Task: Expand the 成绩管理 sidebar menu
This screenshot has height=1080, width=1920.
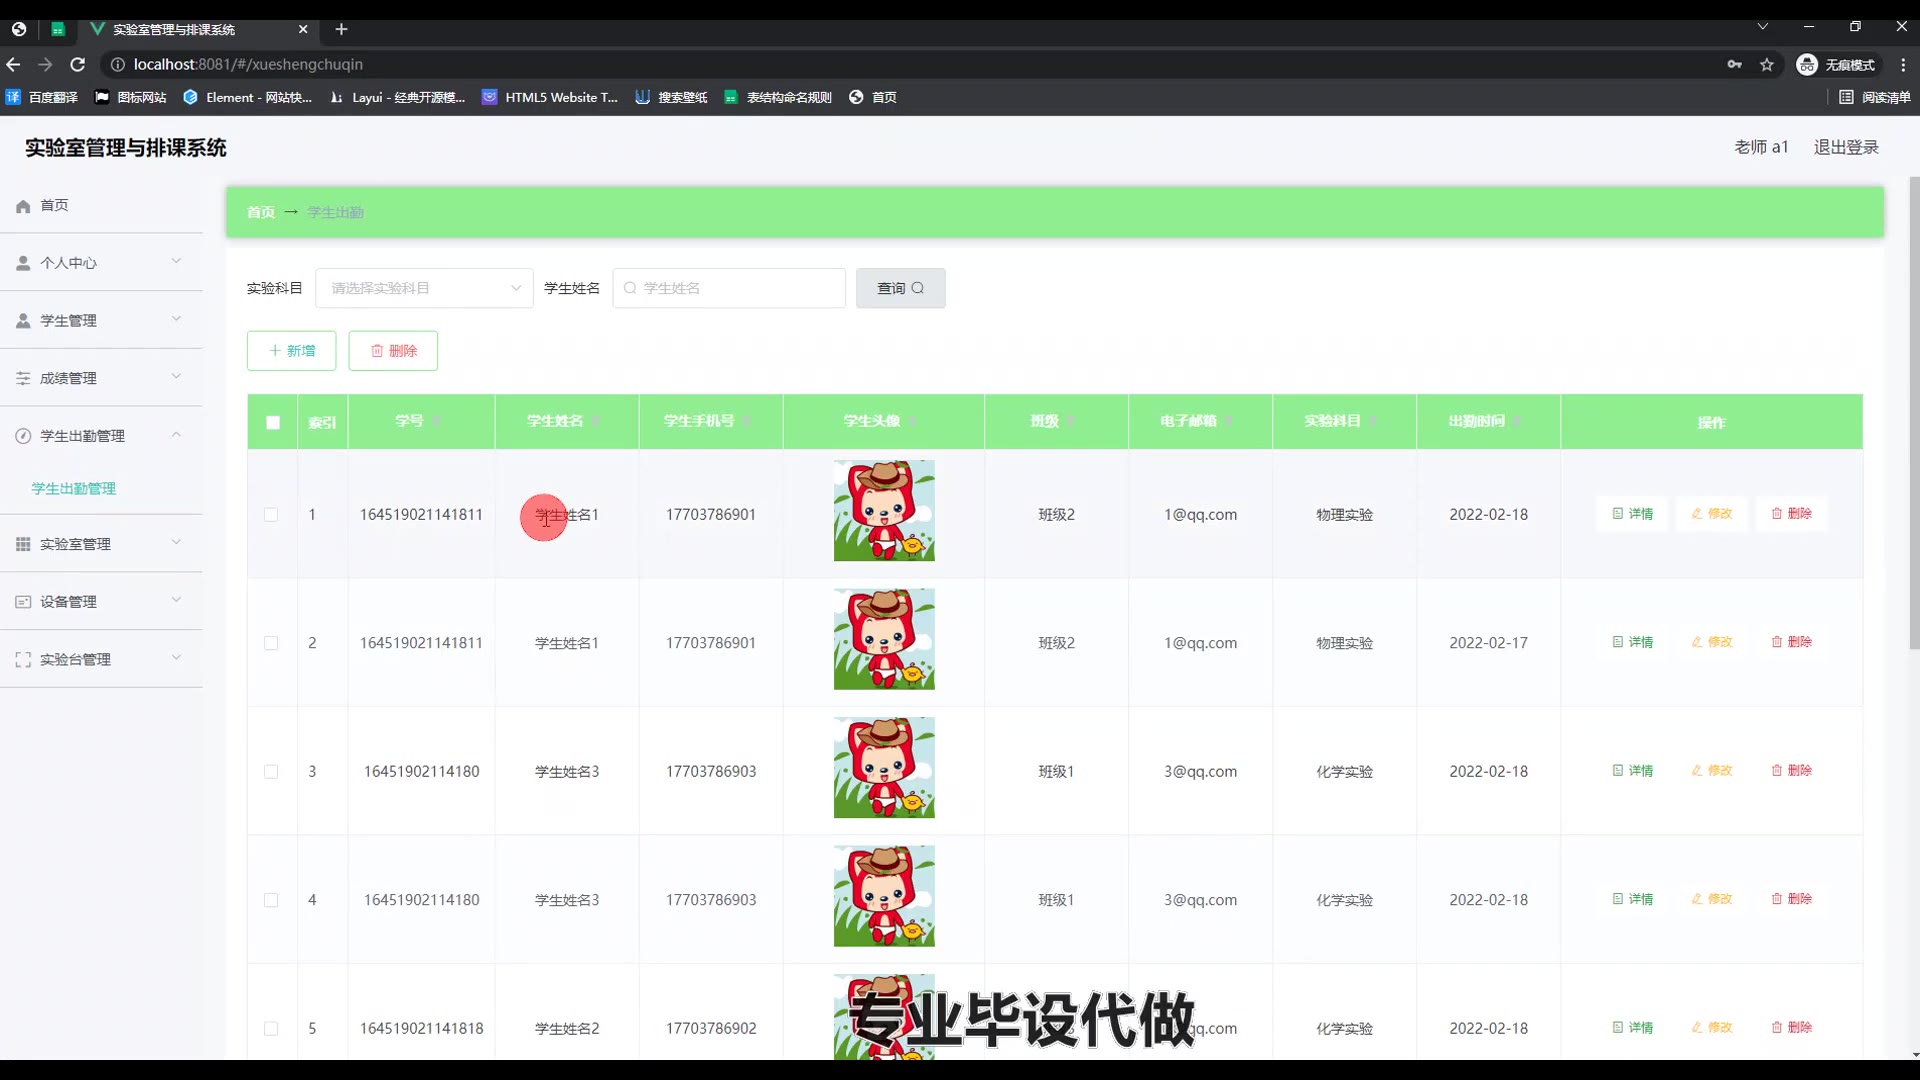Action: tap(101, 378)
